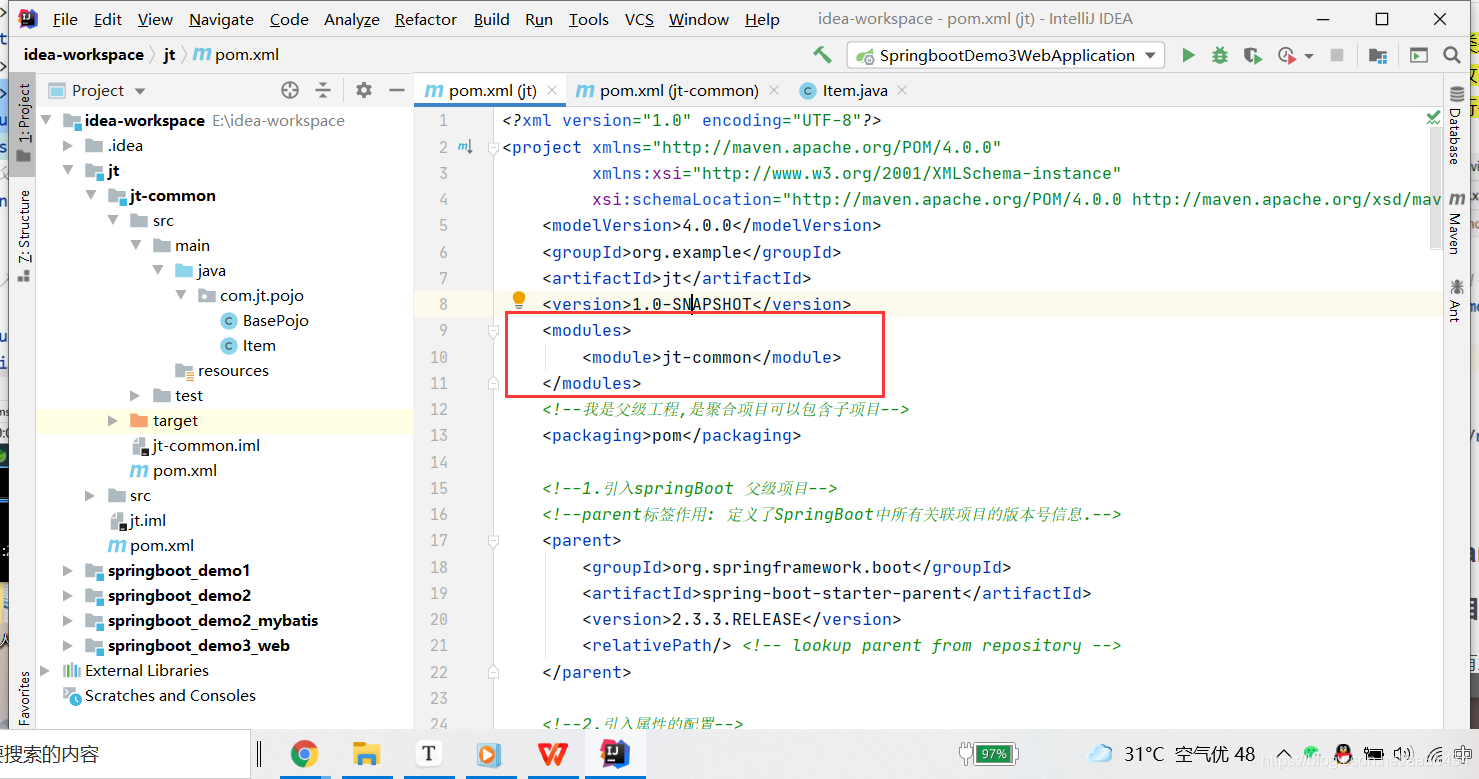Screen dimensions: 1479x779
Task: Run with Coverage shield icon
Action: [x=1252, y=55]
